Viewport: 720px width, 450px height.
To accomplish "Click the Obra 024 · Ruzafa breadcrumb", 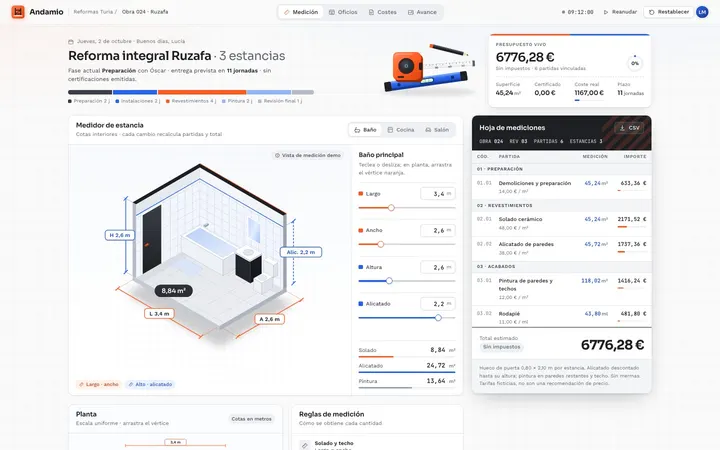I will point(145,12).
